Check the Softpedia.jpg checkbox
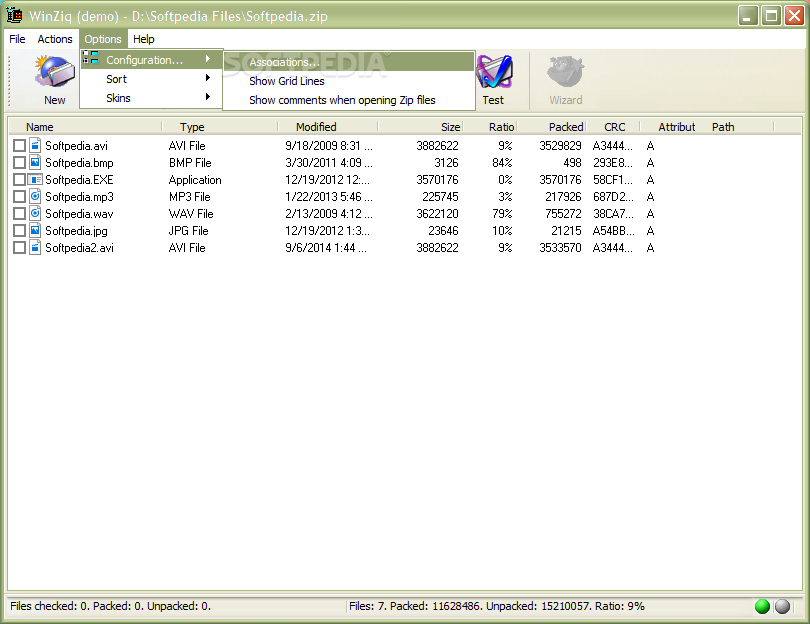This screenshot has height=624, width=810. pyautogui.click(x=19, y=231)
